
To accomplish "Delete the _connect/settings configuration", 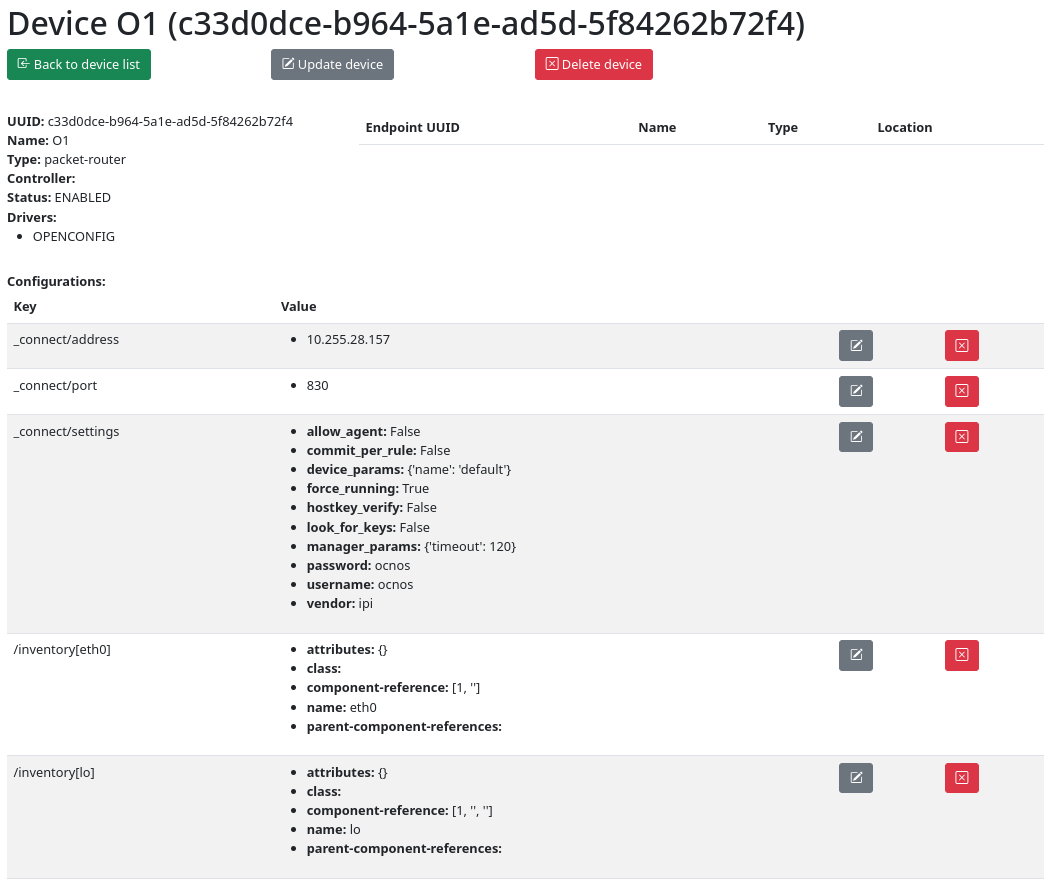I will [961, 437].
